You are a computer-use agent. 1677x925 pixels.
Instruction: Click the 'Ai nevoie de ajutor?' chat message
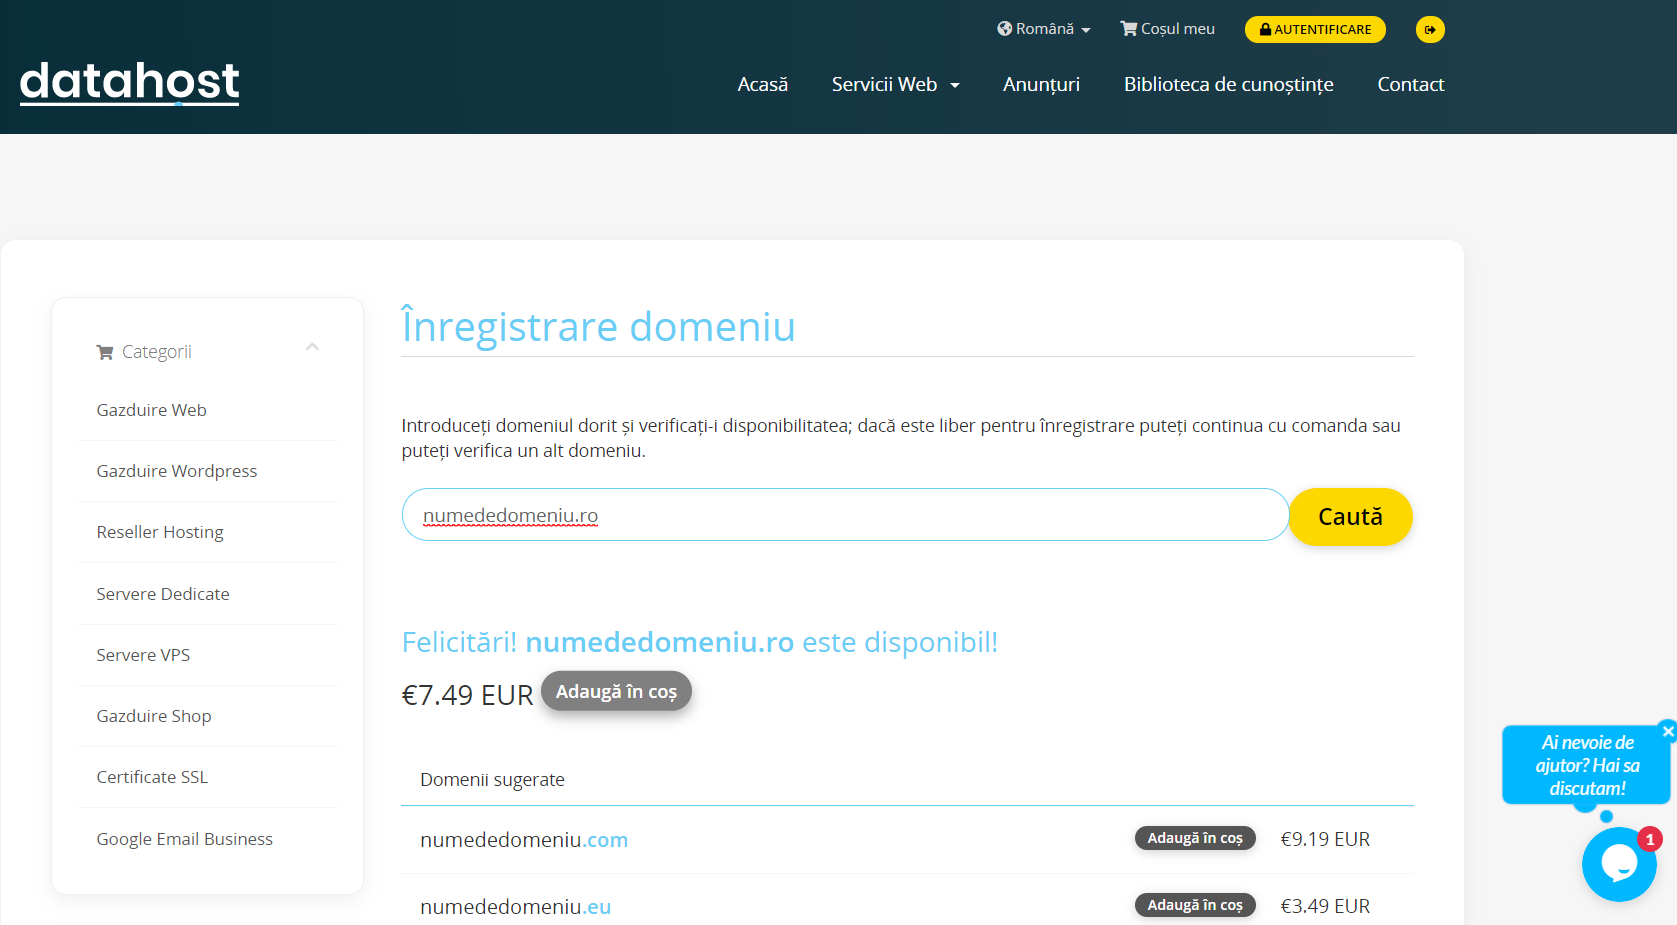(x=1587, y=765)
